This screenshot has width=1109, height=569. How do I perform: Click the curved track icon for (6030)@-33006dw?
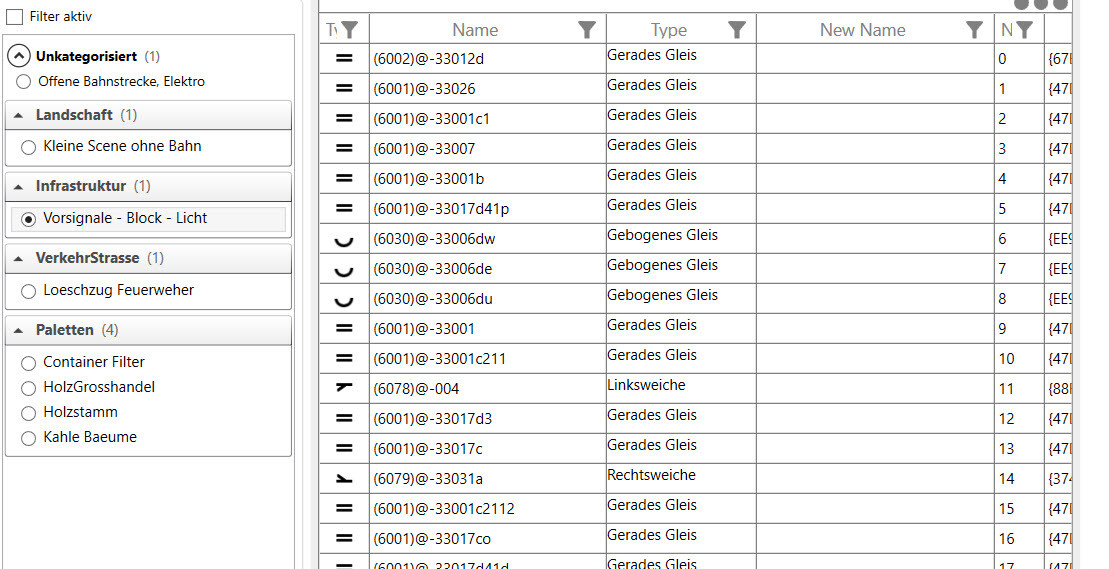click(x=344, y=240)
